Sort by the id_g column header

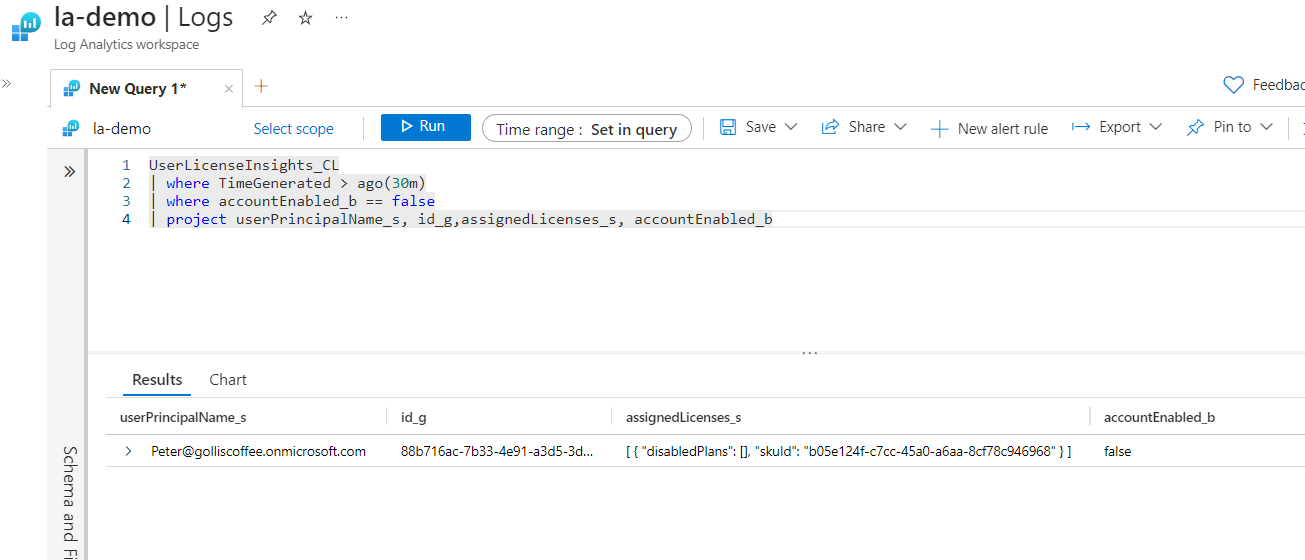[413, 417]
